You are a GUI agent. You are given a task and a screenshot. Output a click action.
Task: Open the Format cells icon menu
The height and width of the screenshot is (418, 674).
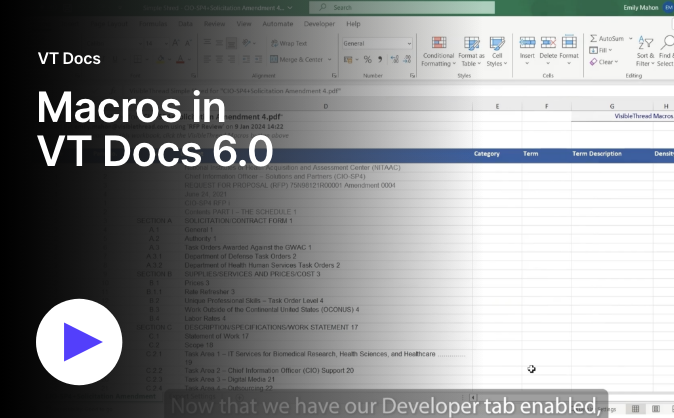tap(569, 48)
